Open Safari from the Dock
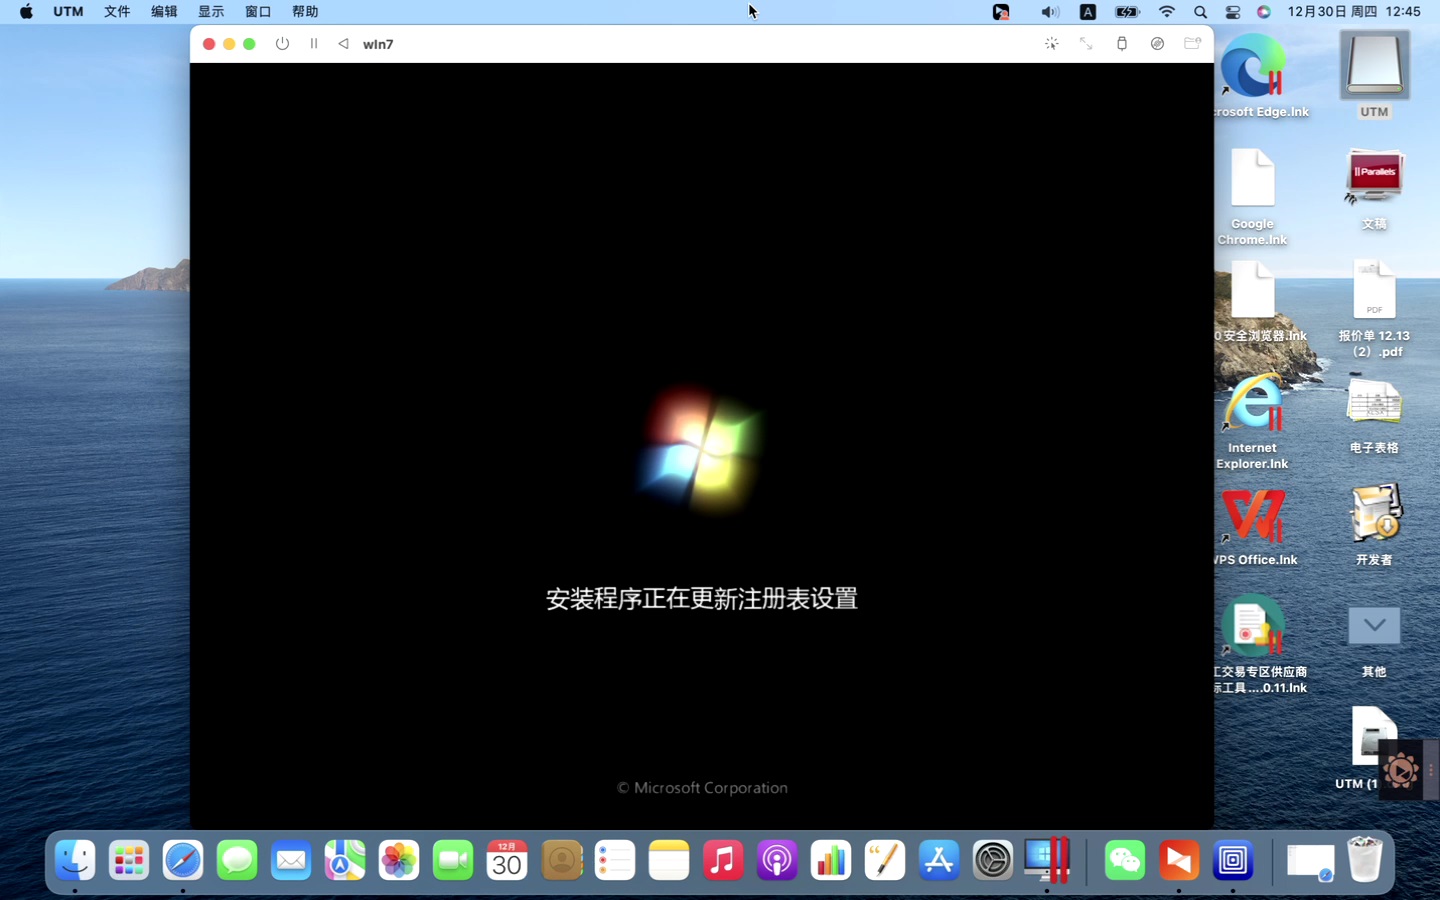1440x900 pixels. [x=183, y=860]
